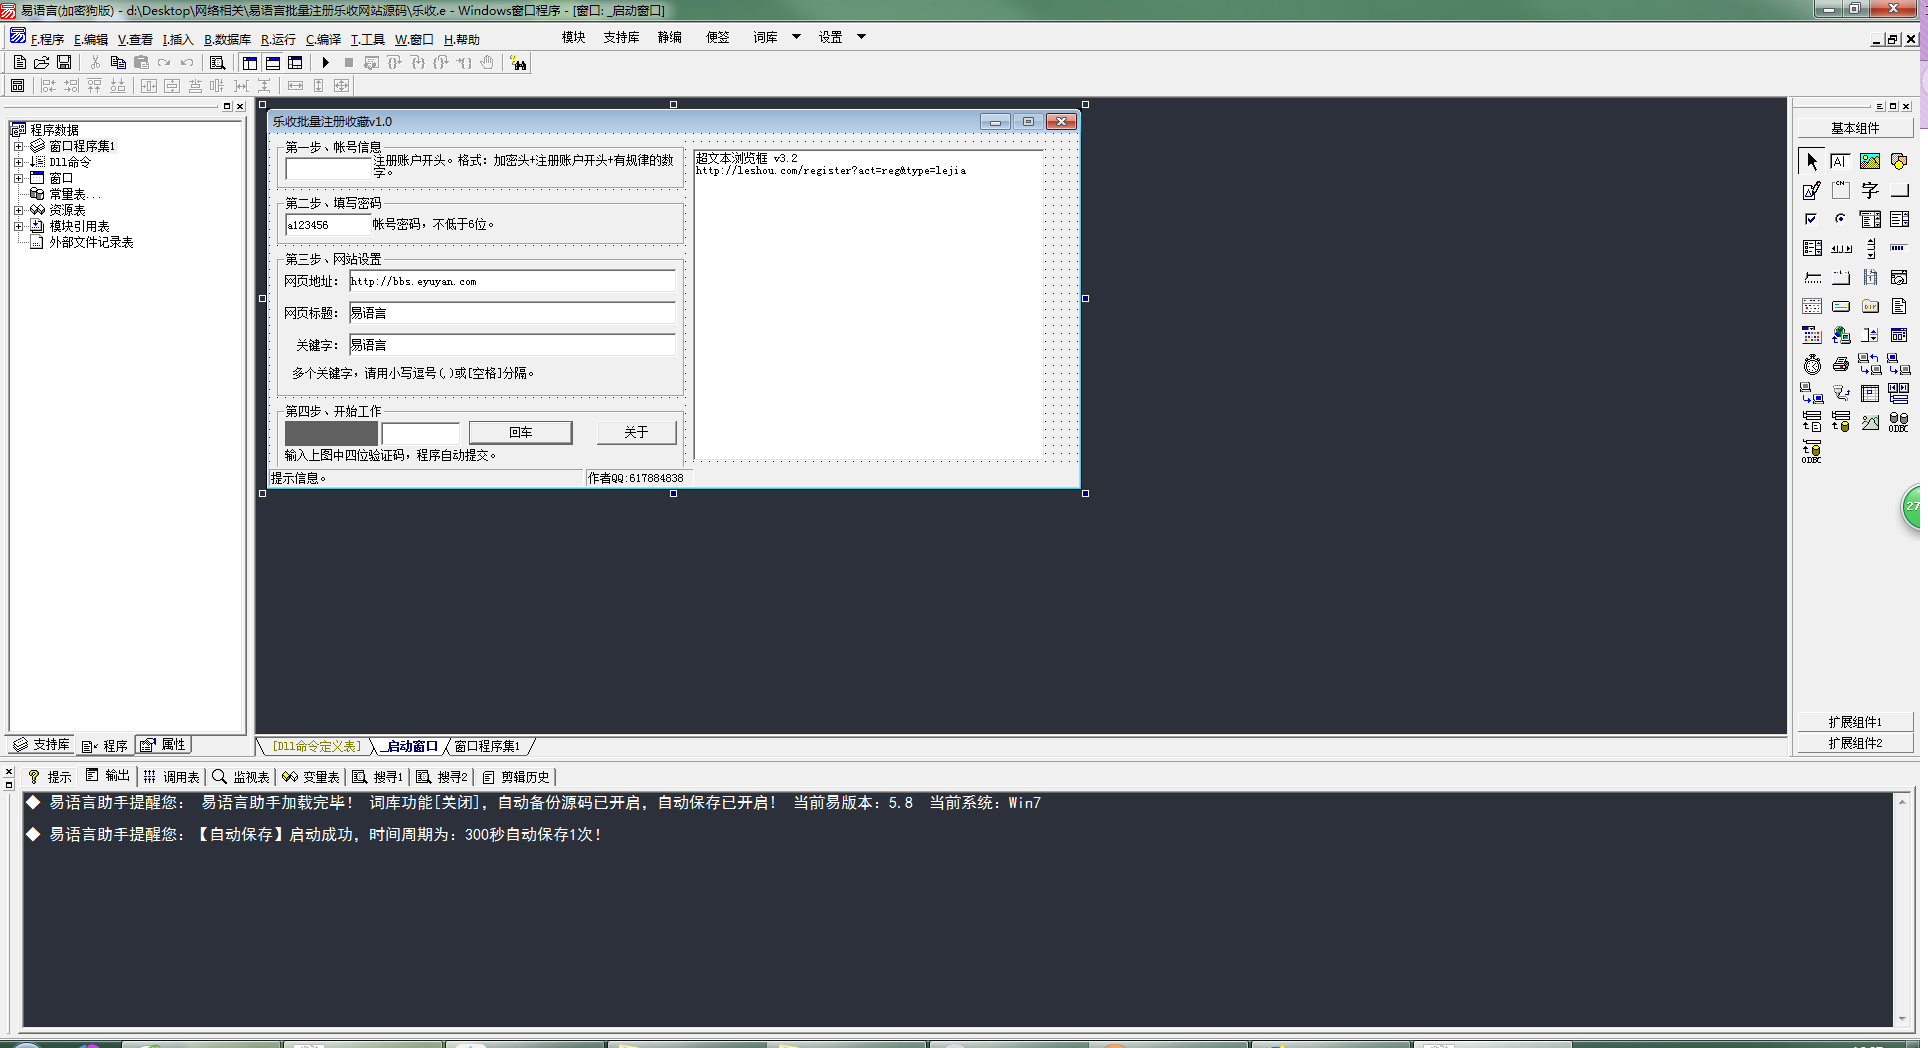The width and height of the screenshot is (1928, 1048).
Task: Click the binoculars find icon in toolbar
Action: click(518, 63)
